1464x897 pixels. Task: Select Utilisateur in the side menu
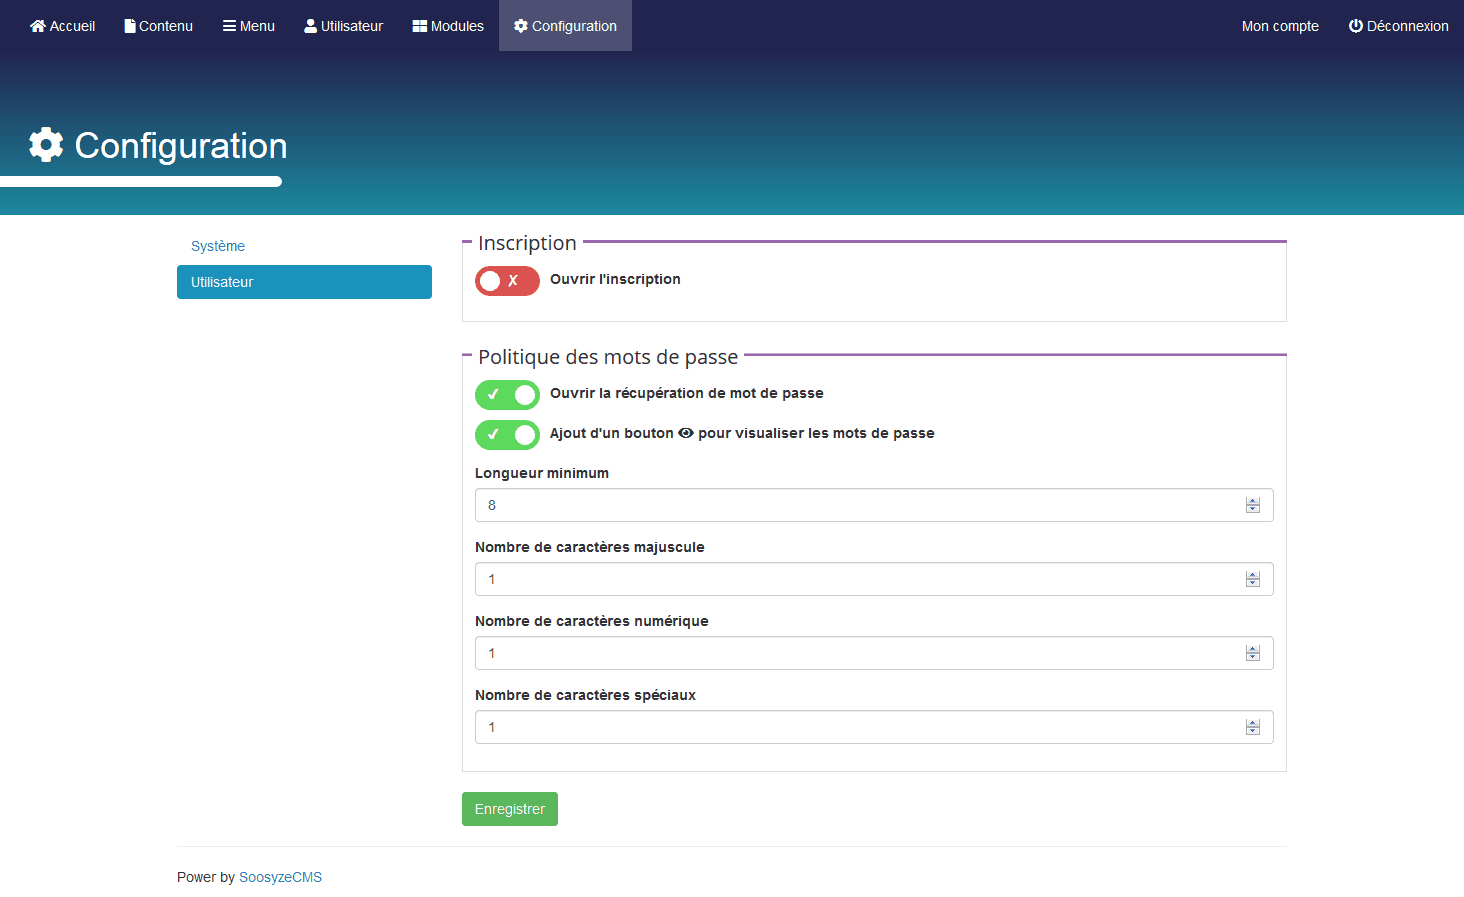[x=304, y=282]
